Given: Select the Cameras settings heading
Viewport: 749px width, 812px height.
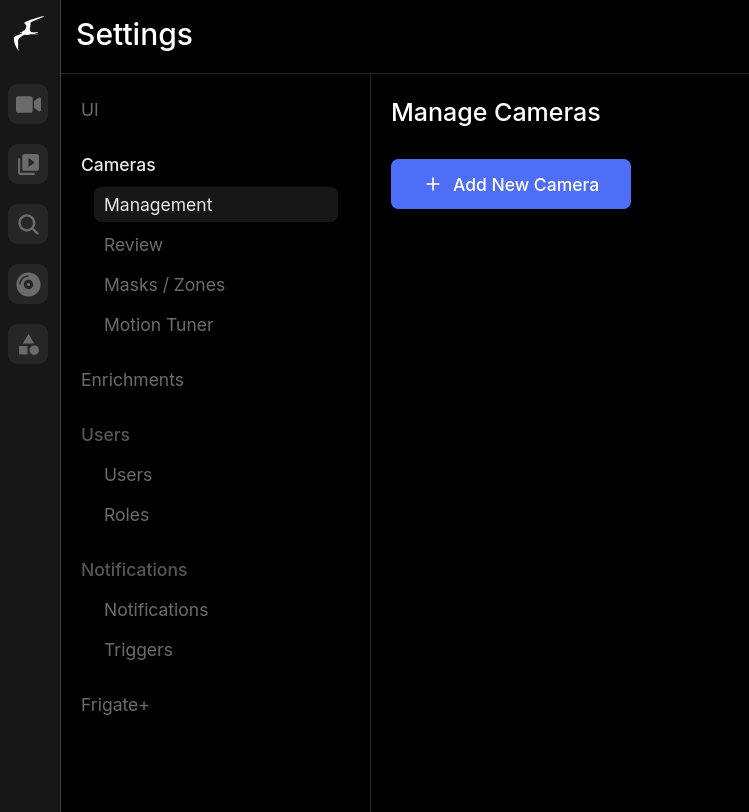Looking at the screenshot, I should point(118,165).
